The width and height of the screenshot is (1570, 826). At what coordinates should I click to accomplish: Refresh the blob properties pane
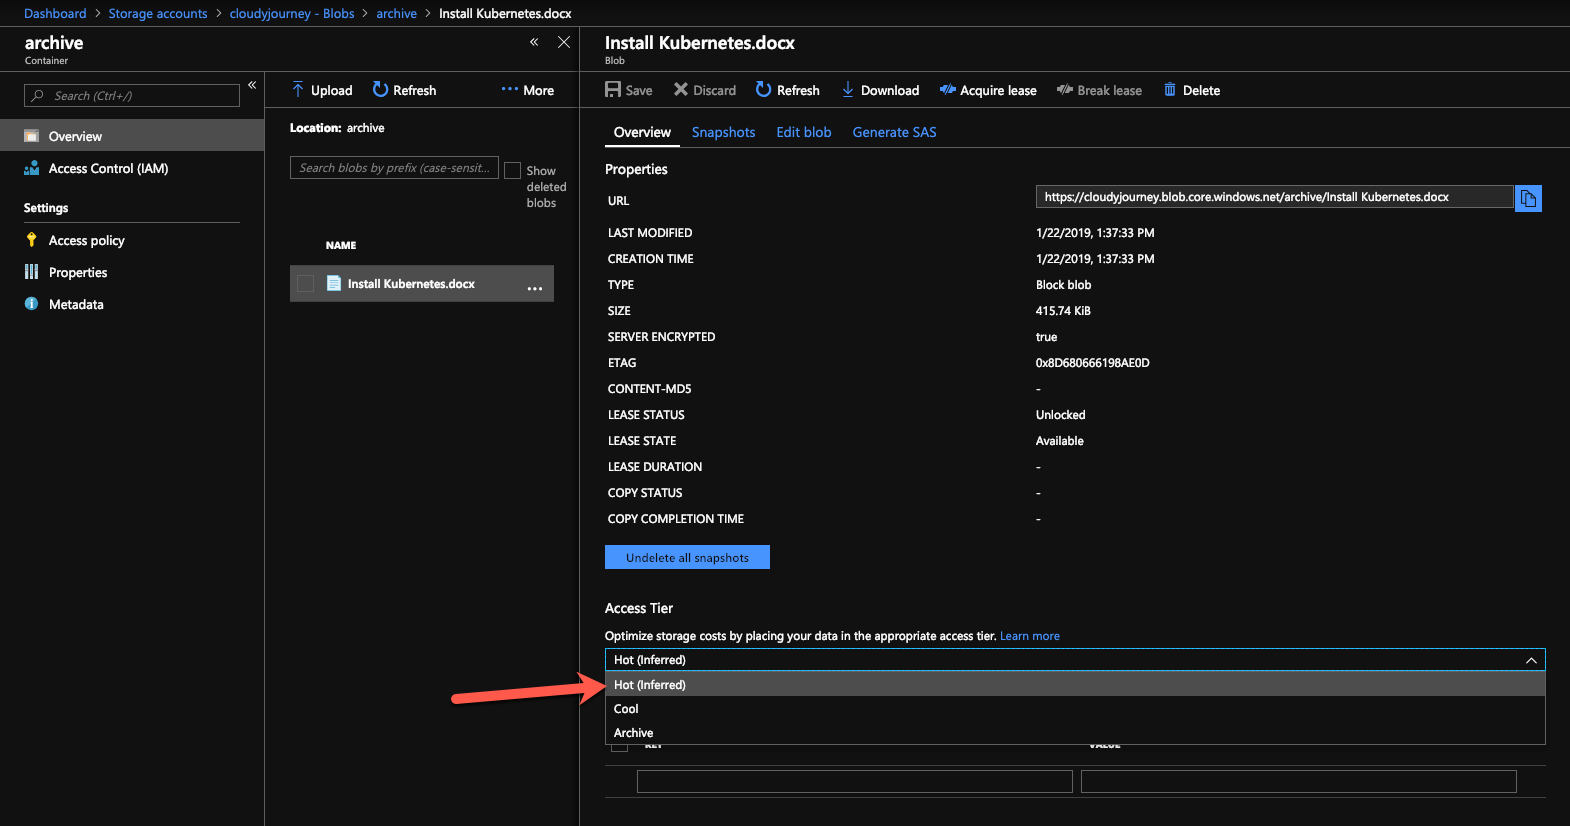click(x=788, y=90)
